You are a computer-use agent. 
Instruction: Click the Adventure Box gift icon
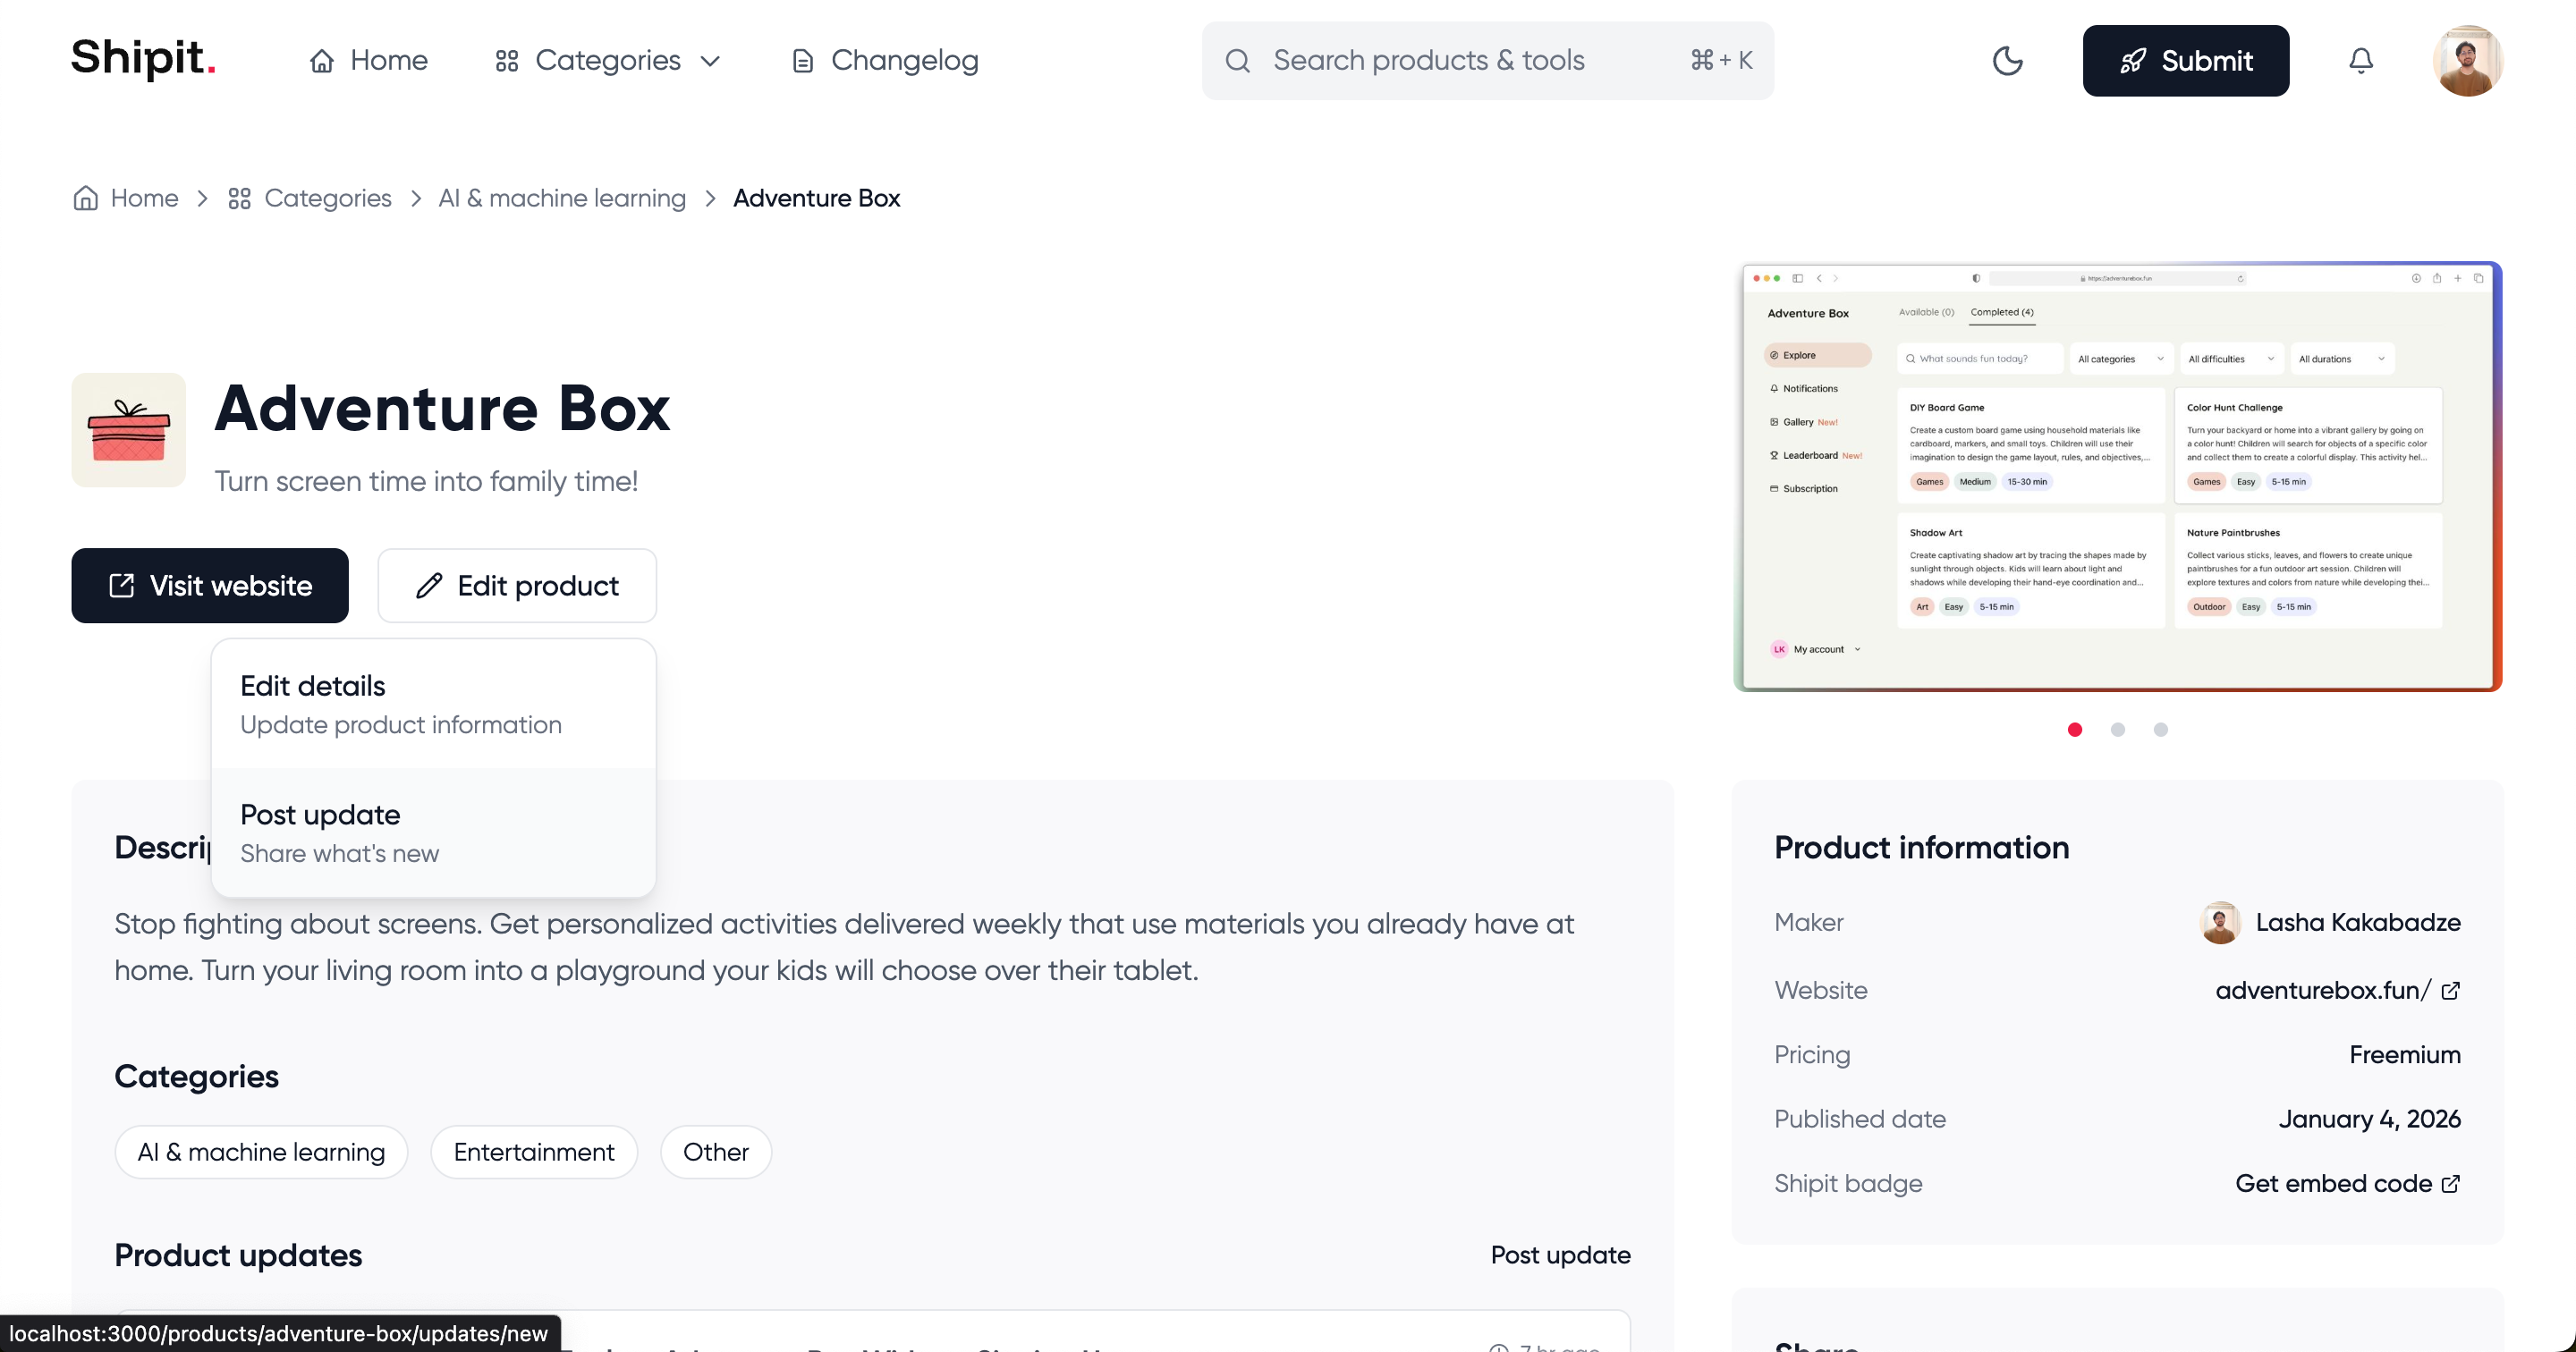(x=128, y=430)
